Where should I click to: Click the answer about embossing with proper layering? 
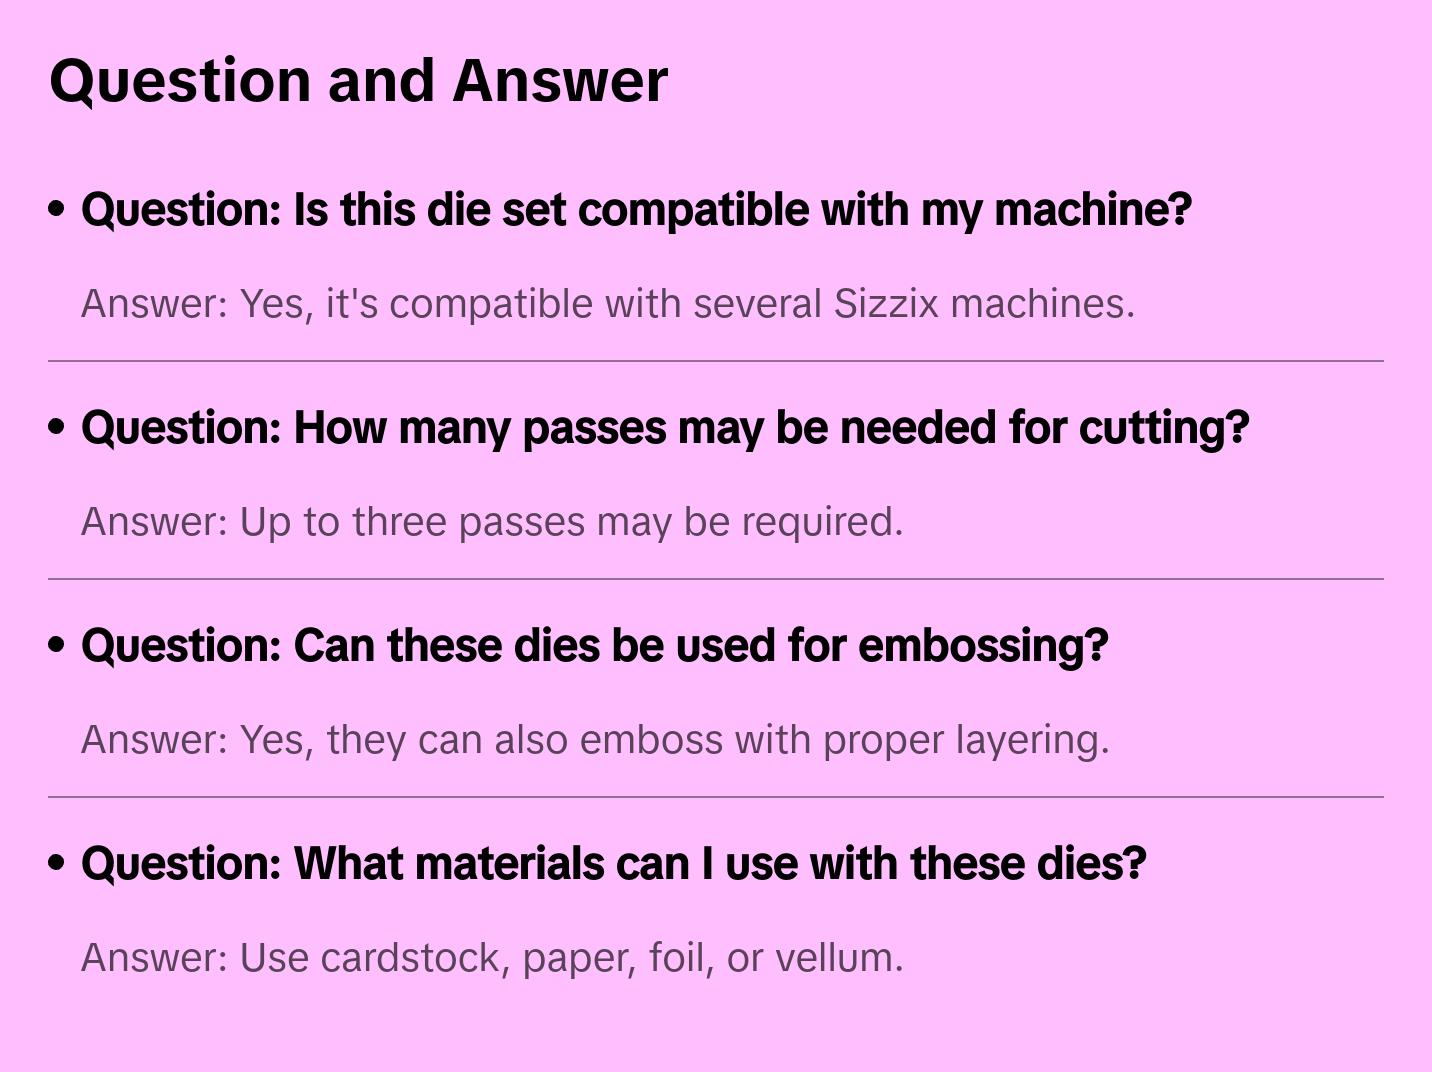coord(595,740)
